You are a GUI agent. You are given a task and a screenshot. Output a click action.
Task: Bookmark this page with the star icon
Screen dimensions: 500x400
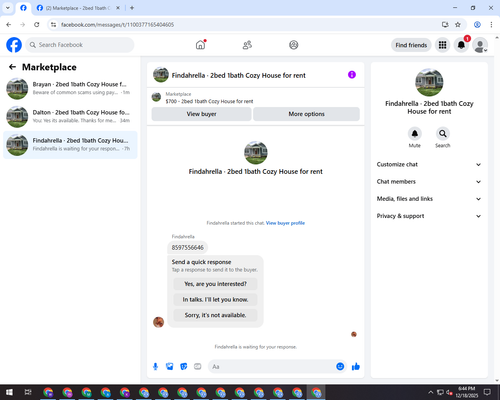pyautogui.click(x=458, y=25)
